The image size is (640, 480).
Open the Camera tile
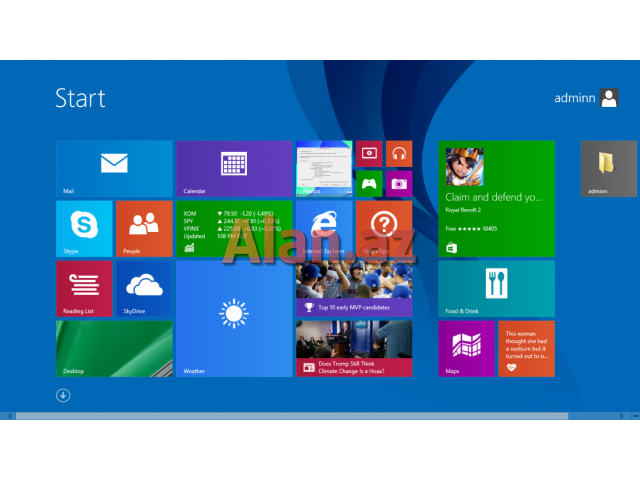pyautogui.click(x=399, y=184)
